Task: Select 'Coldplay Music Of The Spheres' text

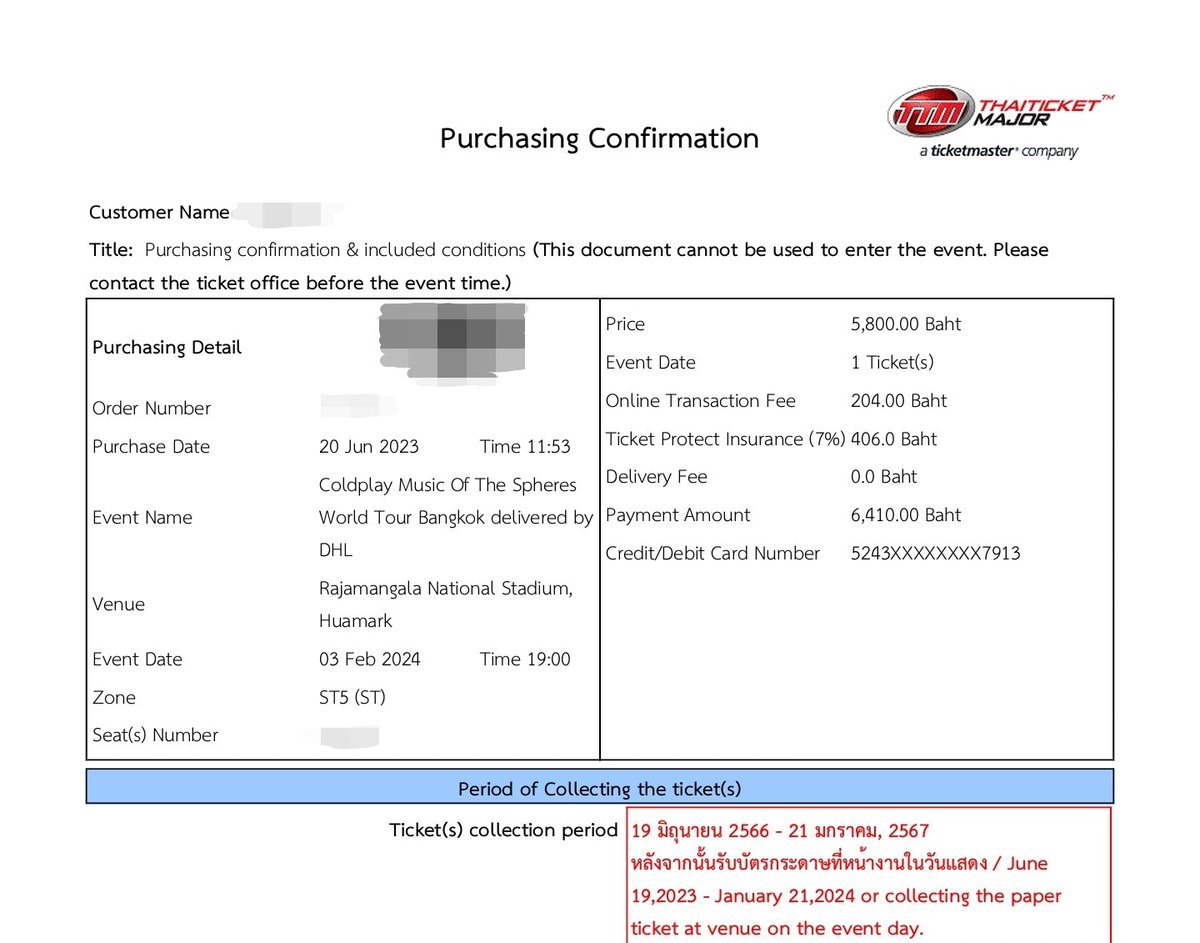Action: pyautogui.click(x=448, y=485)
